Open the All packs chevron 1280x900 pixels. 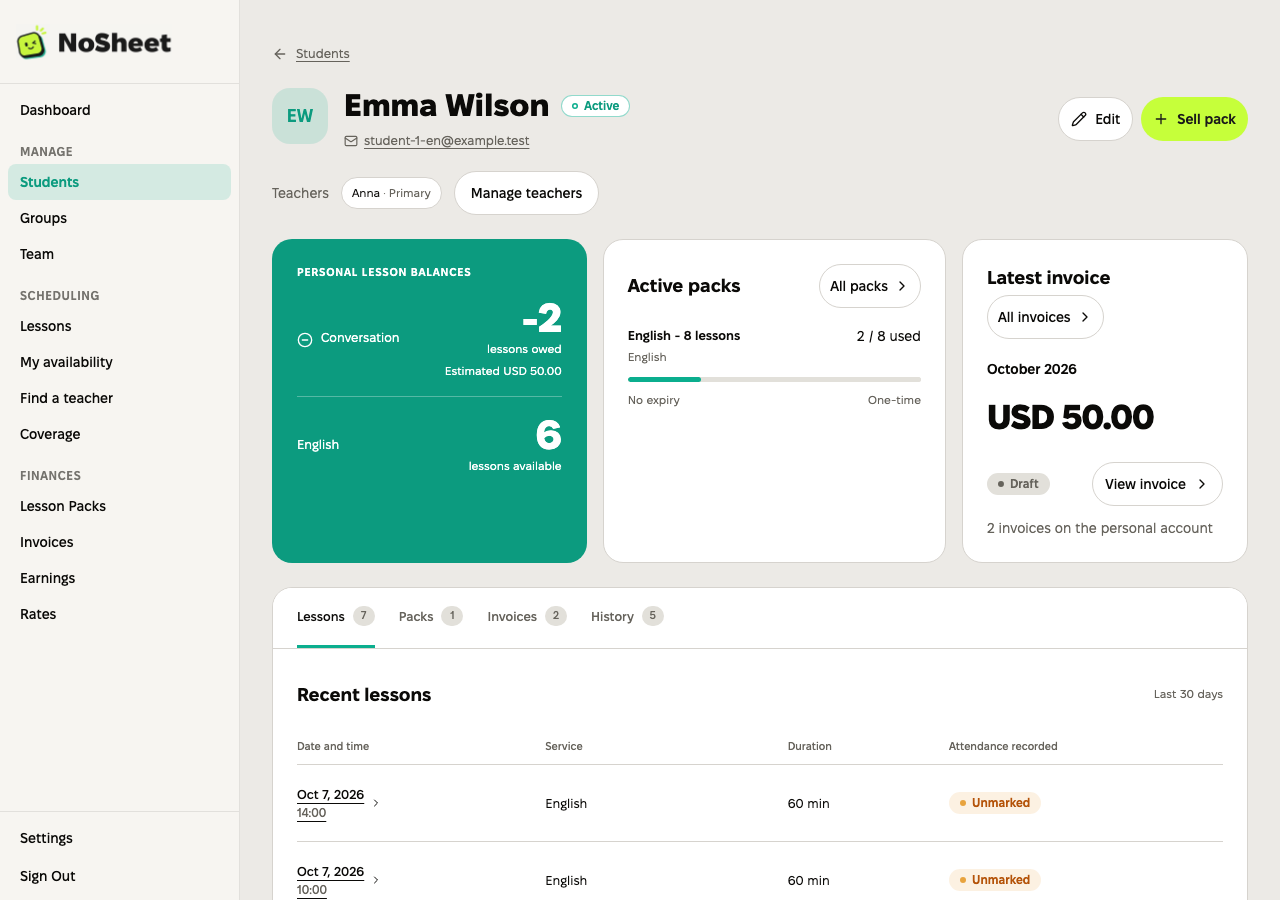pyautogui.click(x=901, y=286)
